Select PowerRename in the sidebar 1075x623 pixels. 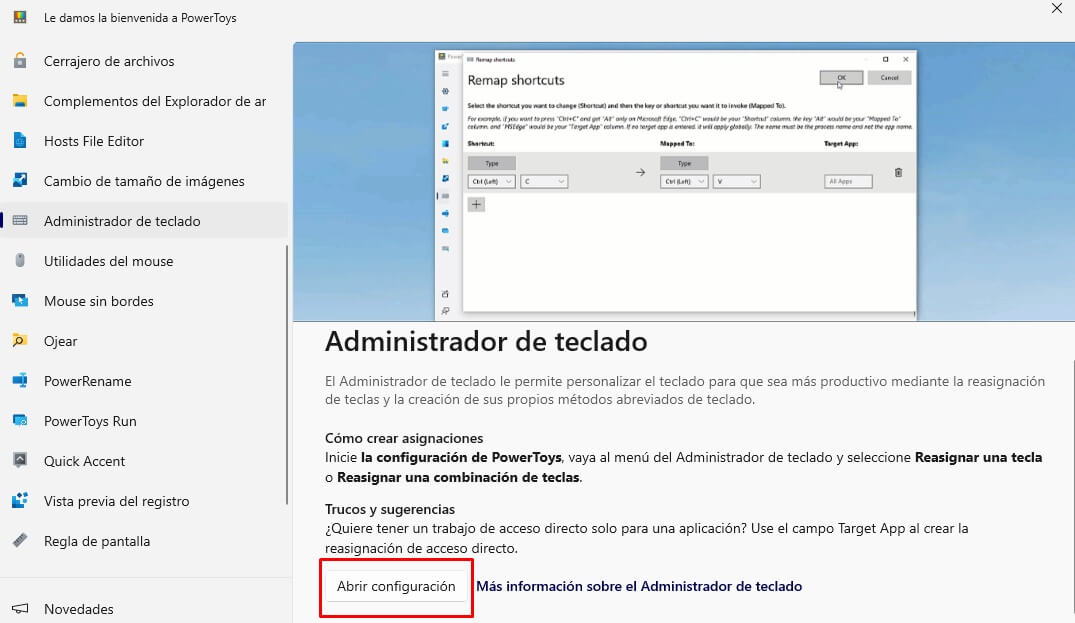(144, 380)
